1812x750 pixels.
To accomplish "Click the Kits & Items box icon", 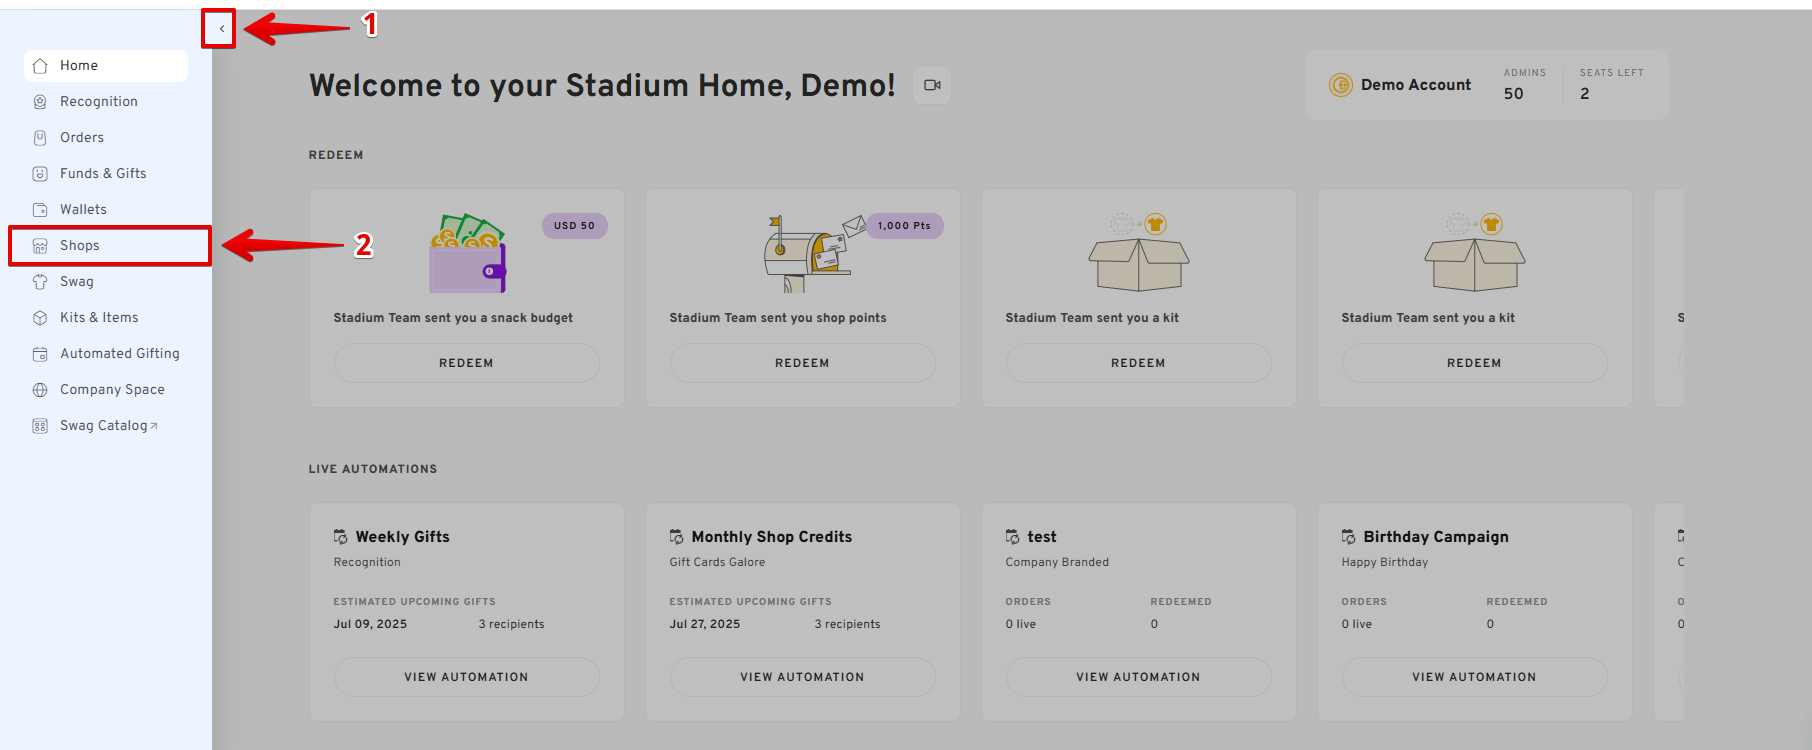I will coord(40,318).
